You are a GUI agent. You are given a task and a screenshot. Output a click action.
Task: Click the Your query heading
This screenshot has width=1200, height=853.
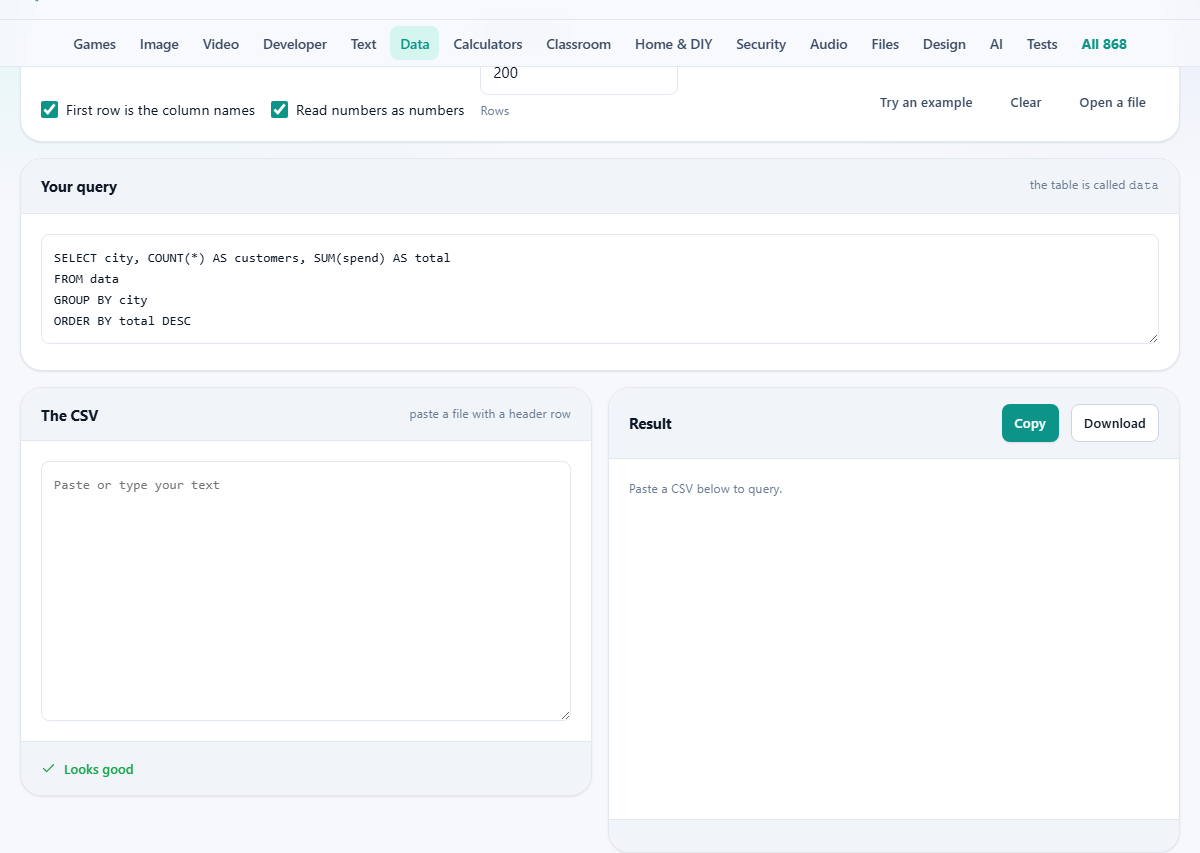pyautogui.click(x=79, y=187)
